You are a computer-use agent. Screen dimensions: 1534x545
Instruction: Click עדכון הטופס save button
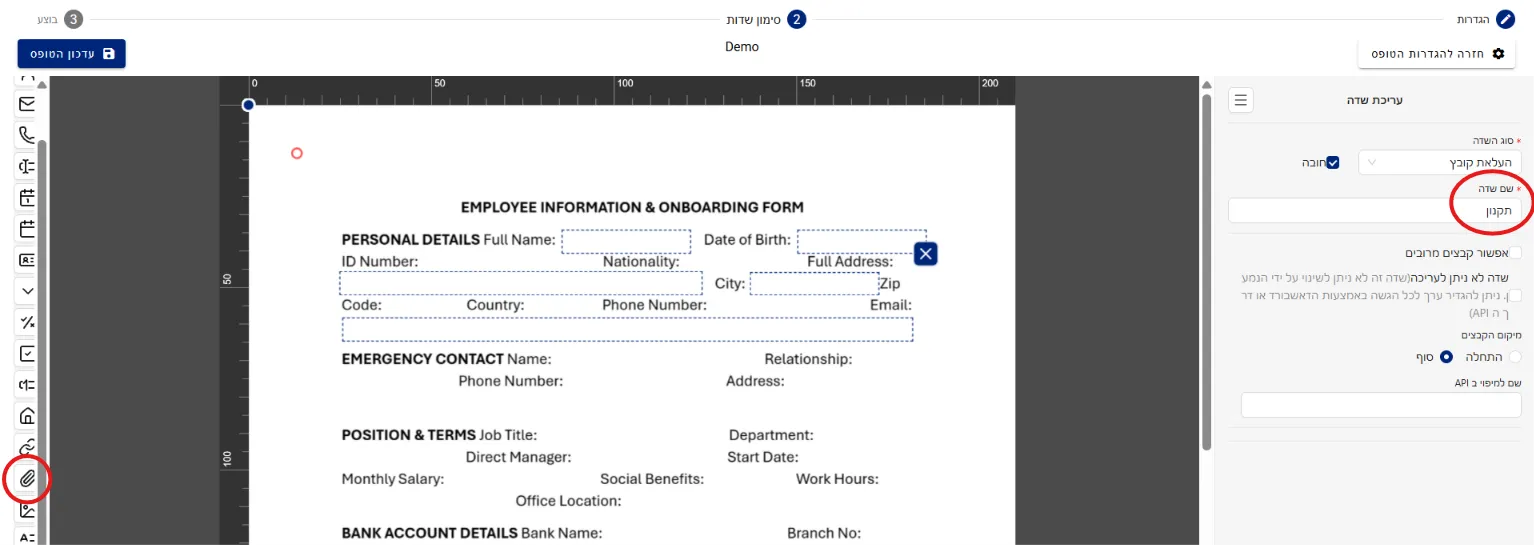71,54
